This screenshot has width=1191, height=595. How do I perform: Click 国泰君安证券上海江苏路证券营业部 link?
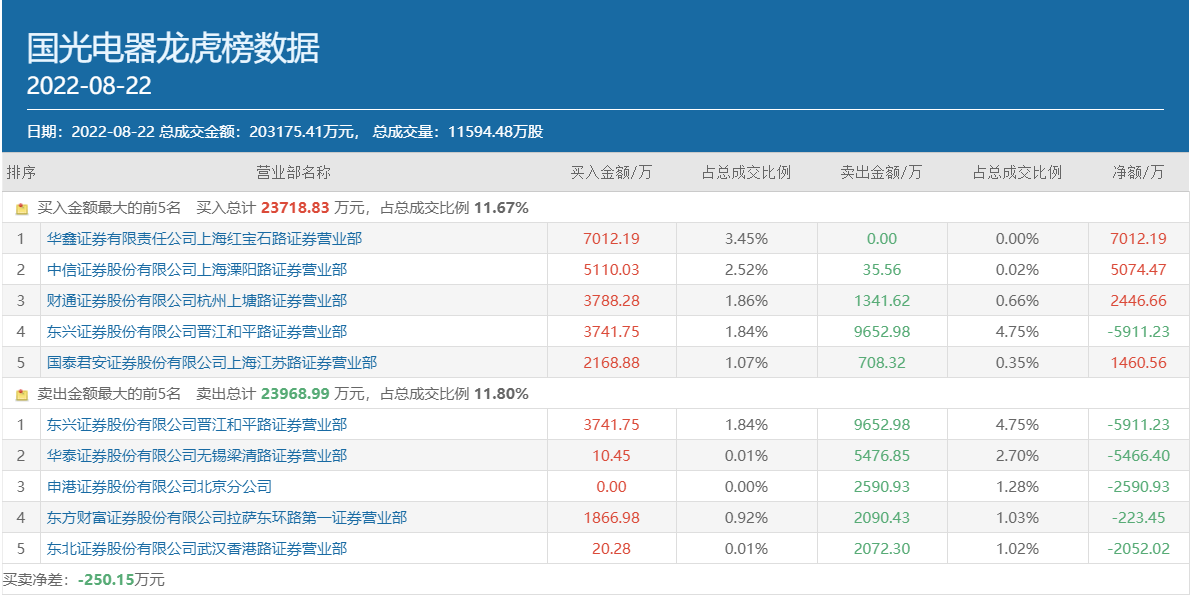click(211, 363)
